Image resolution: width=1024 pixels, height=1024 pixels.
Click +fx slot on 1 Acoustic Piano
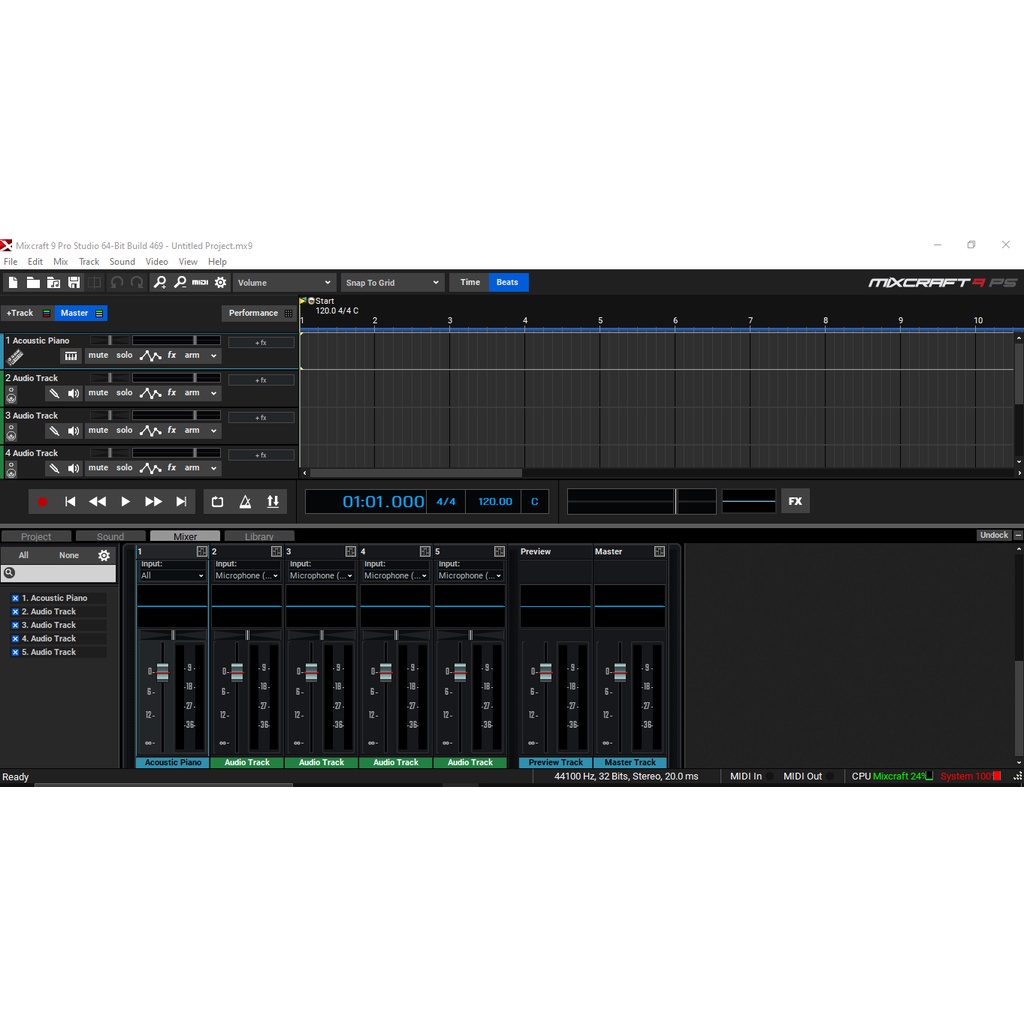pyautogui.click(x=261, y=343)
